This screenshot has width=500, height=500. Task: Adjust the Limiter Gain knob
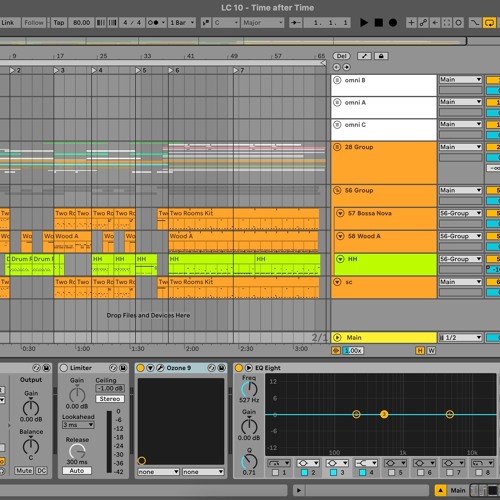coord(77,395)
